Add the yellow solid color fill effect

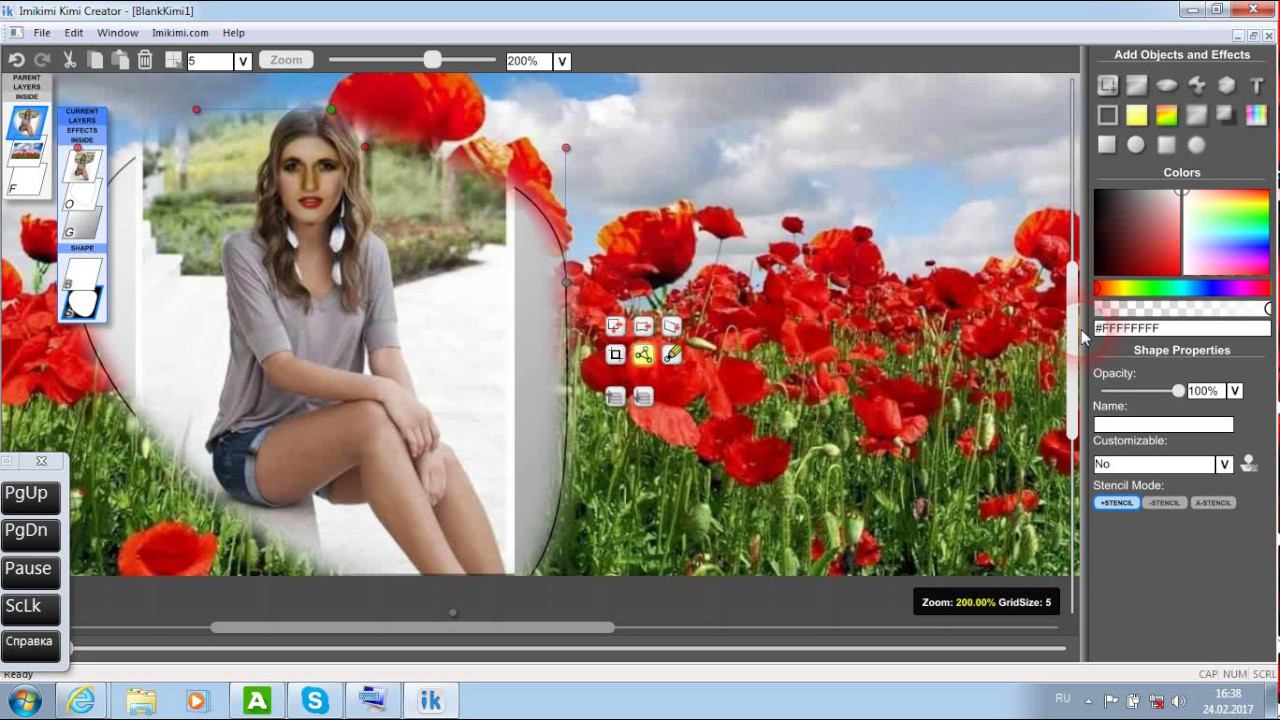[x=1137, y=116]
